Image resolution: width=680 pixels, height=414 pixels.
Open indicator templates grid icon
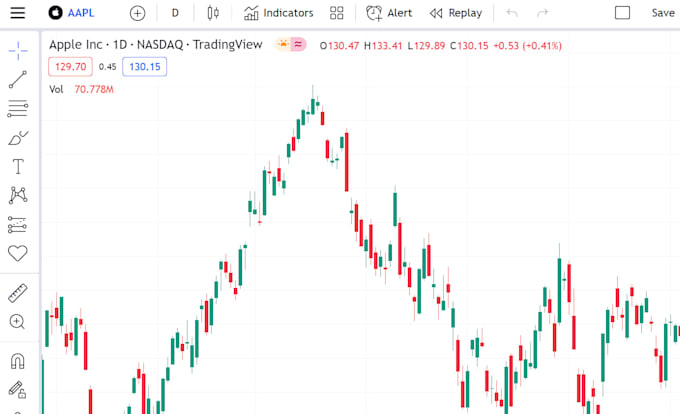pos(337,13)
